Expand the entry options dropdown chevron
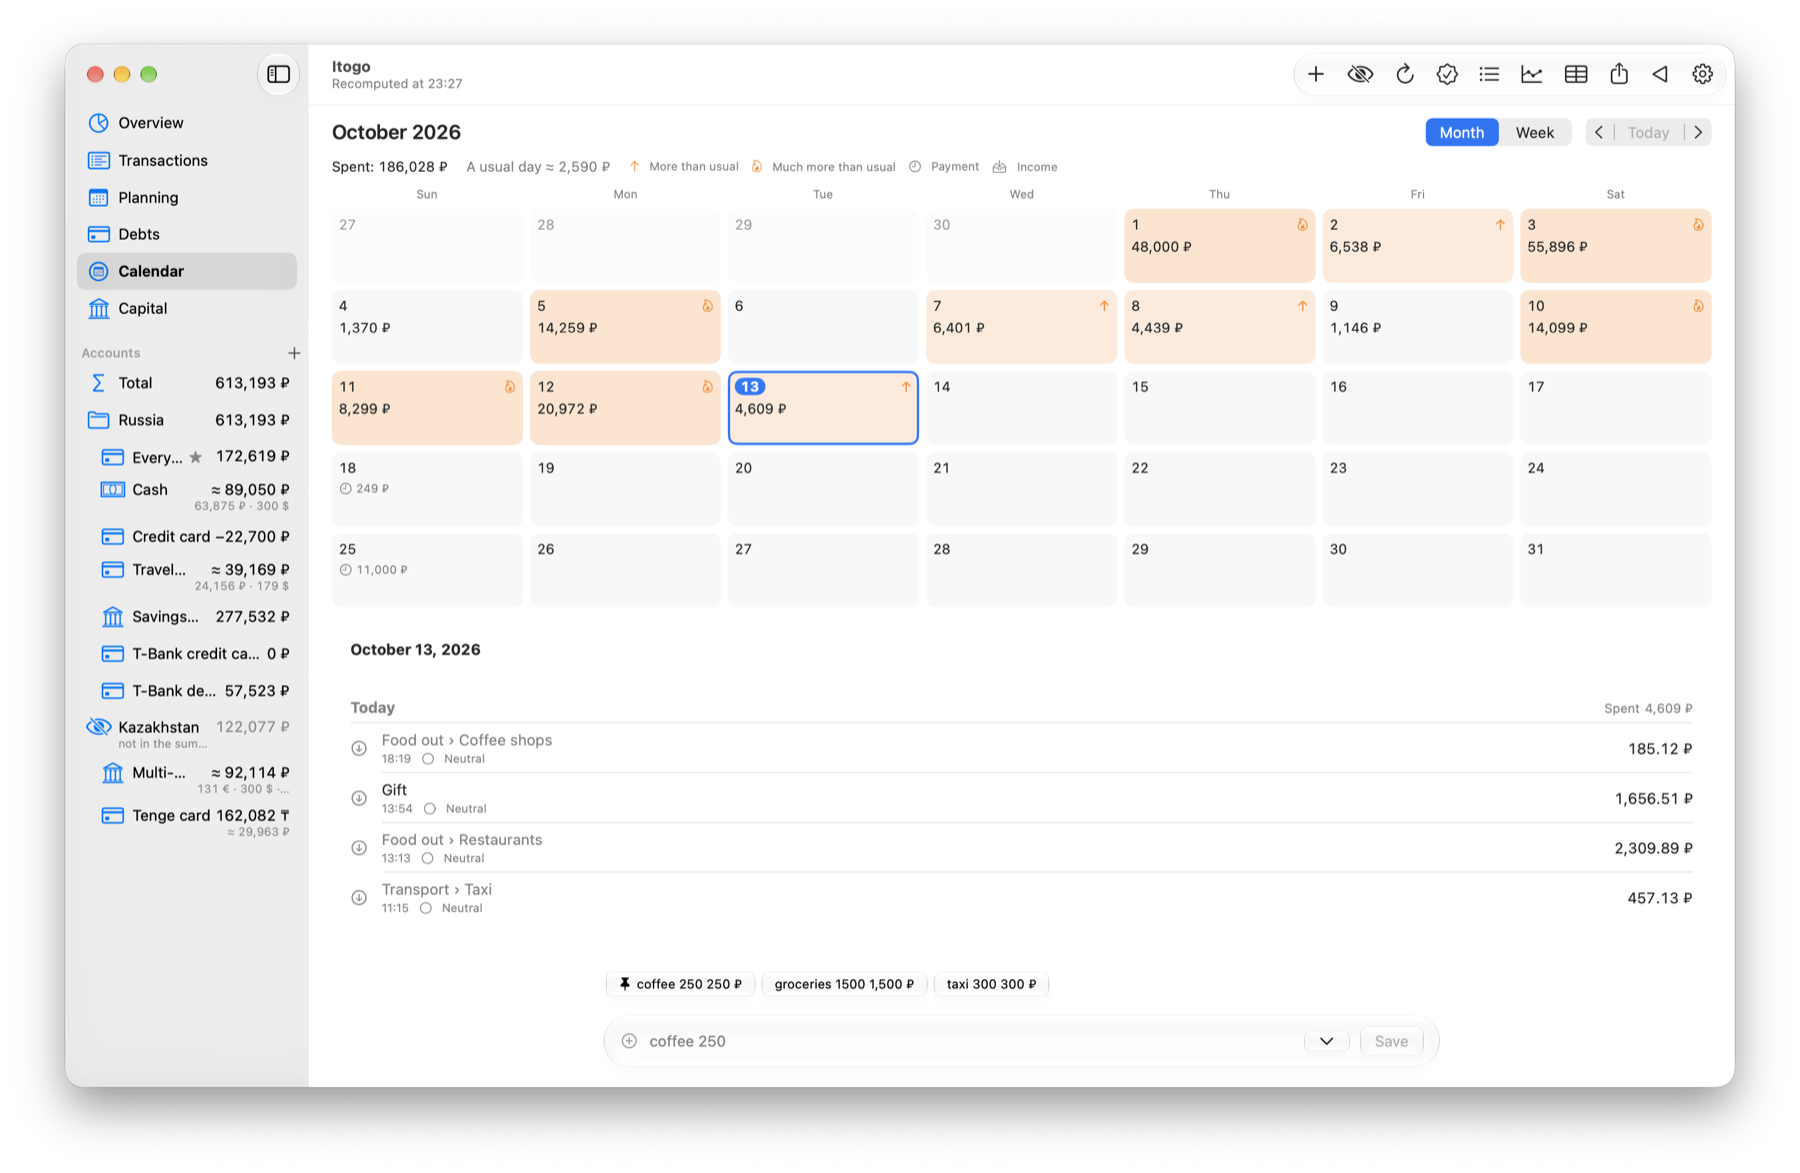 click(x=1326, y=1041)
